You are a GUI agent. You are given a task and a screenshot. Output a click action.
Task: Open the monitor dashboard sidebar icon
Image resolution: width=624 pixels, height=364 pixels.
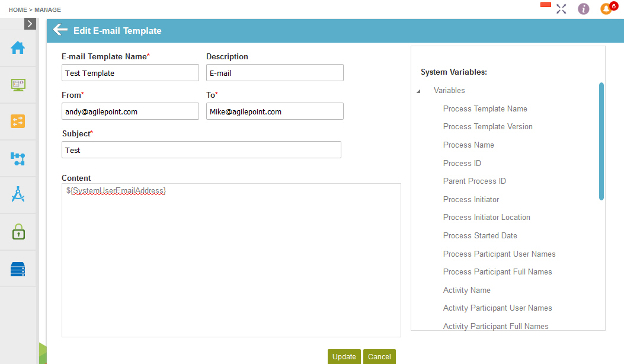pyautogui.click(x=18, y=85)
